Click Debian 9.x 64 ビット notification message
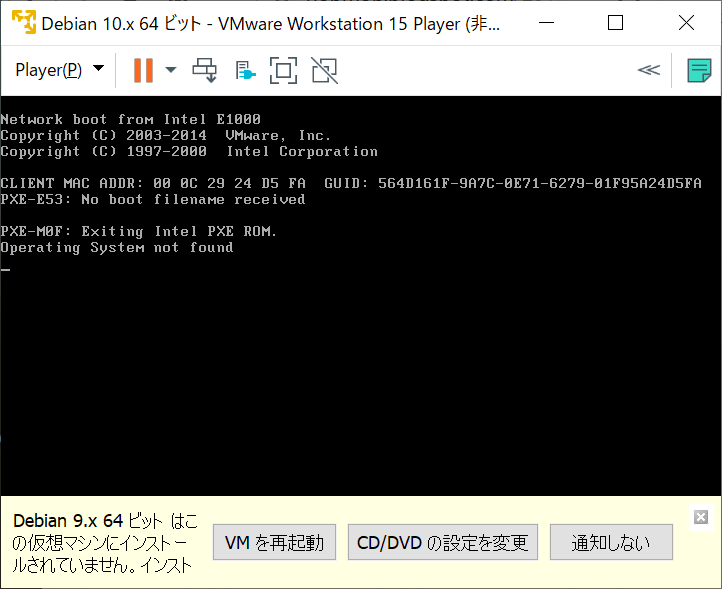The height and width of the screenshot is (589, 722). 105,543
